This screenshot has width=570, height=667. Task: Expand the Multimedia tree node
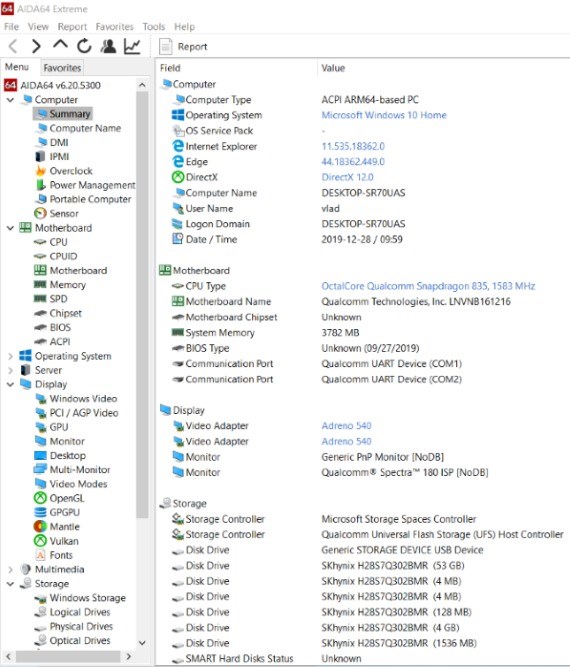(x=11, y=570)
